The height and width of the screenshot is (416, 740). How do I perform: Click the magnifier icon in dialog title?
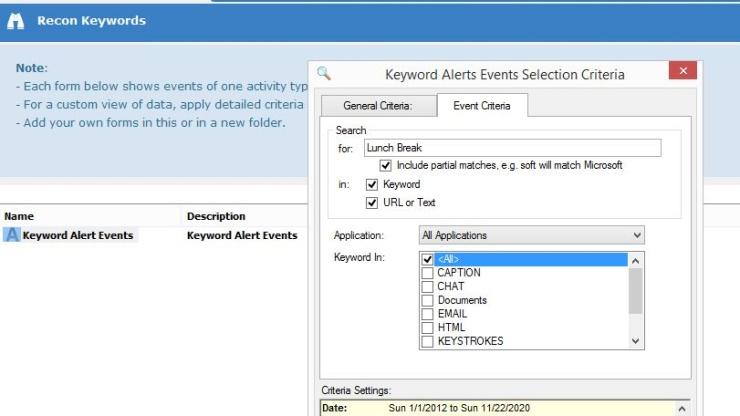click(324, 73)
